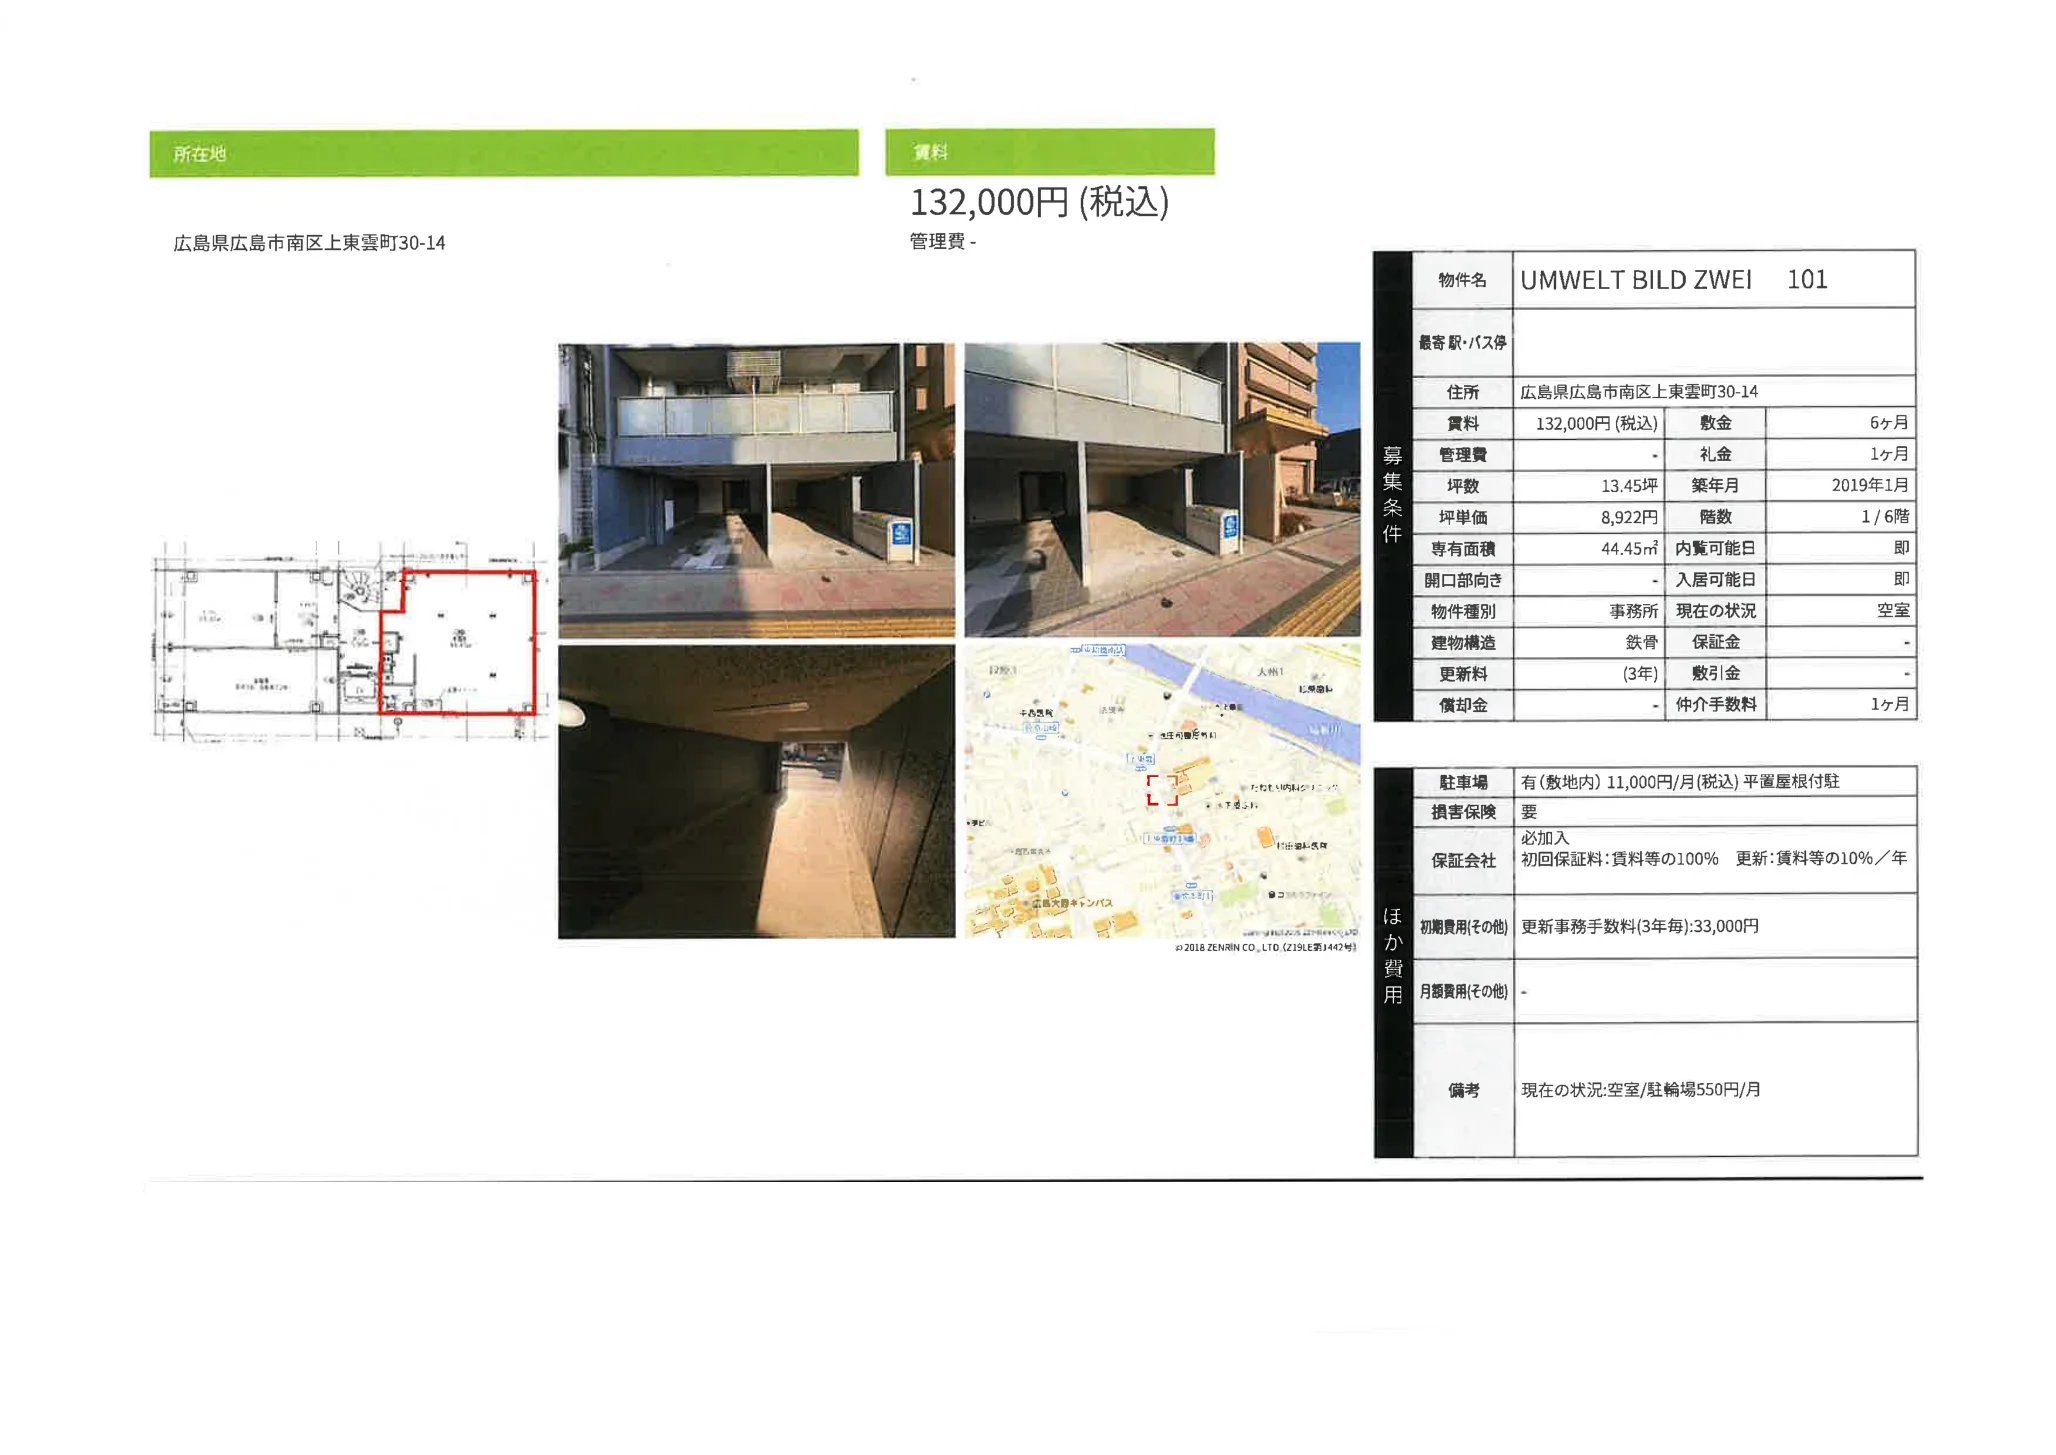Screen dimensions: 2056x1455
Task: Click the dark corridor interior photo
Action: pos(756,791)
